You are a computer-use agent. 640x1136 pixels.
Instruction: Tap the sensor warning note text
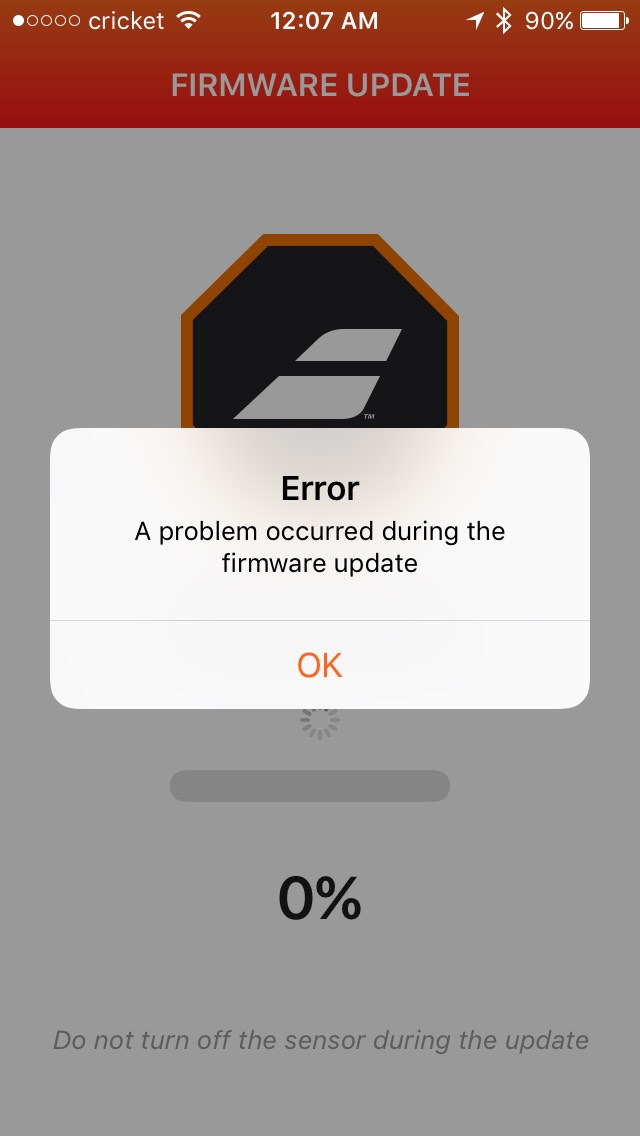coord(320,1040)
